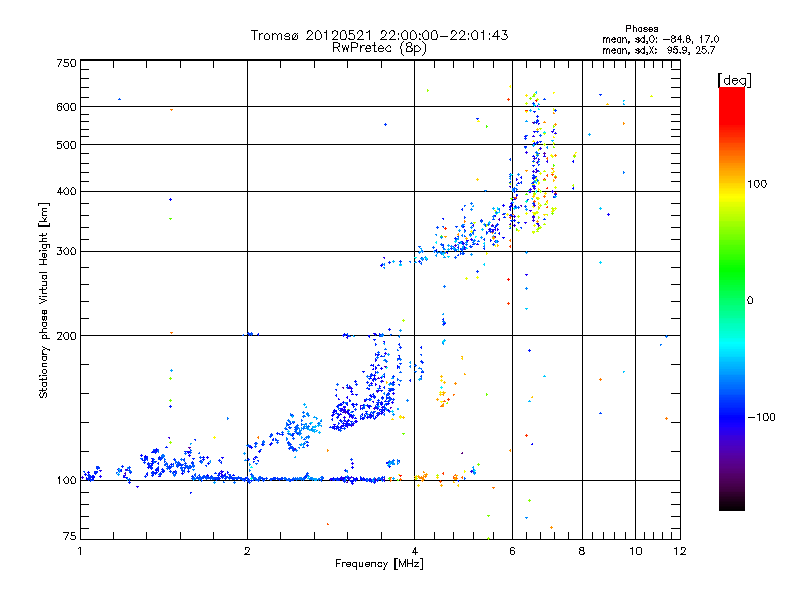Click the x-axis '2' tick label
Screen dimensions: 800x600
(247, 551)
